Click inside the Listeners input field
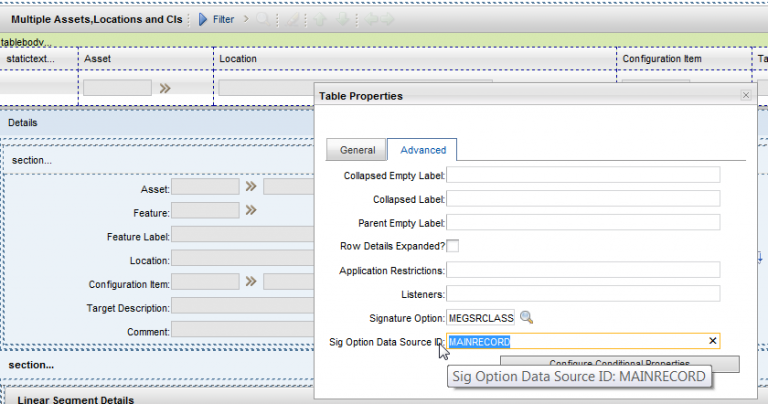This screenshot has height=404, width=768. click(x=583, y=294)
